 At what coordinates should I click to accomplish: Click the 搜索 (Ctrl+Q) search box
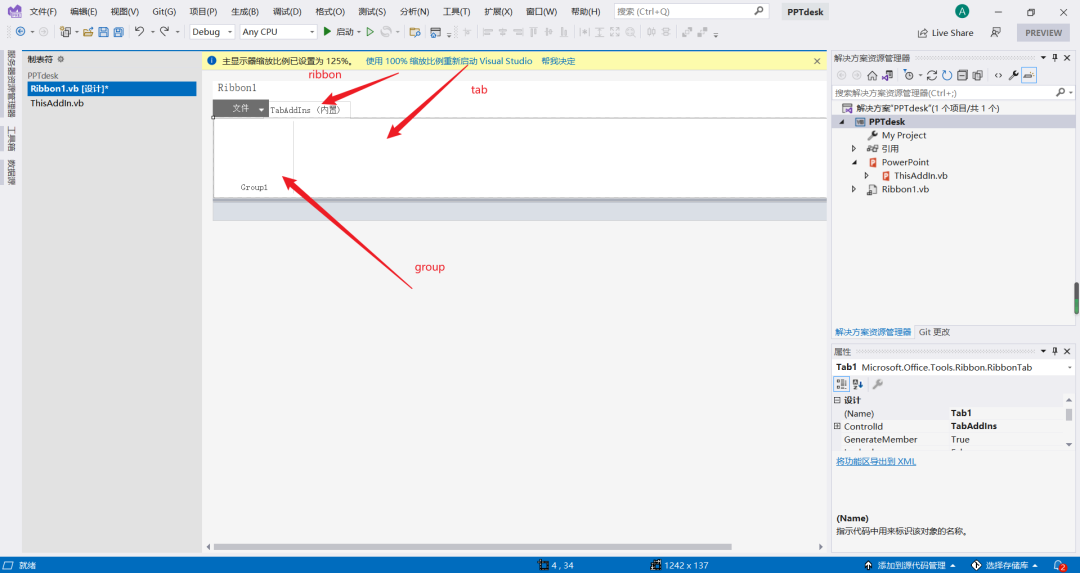tap(691, 11)
